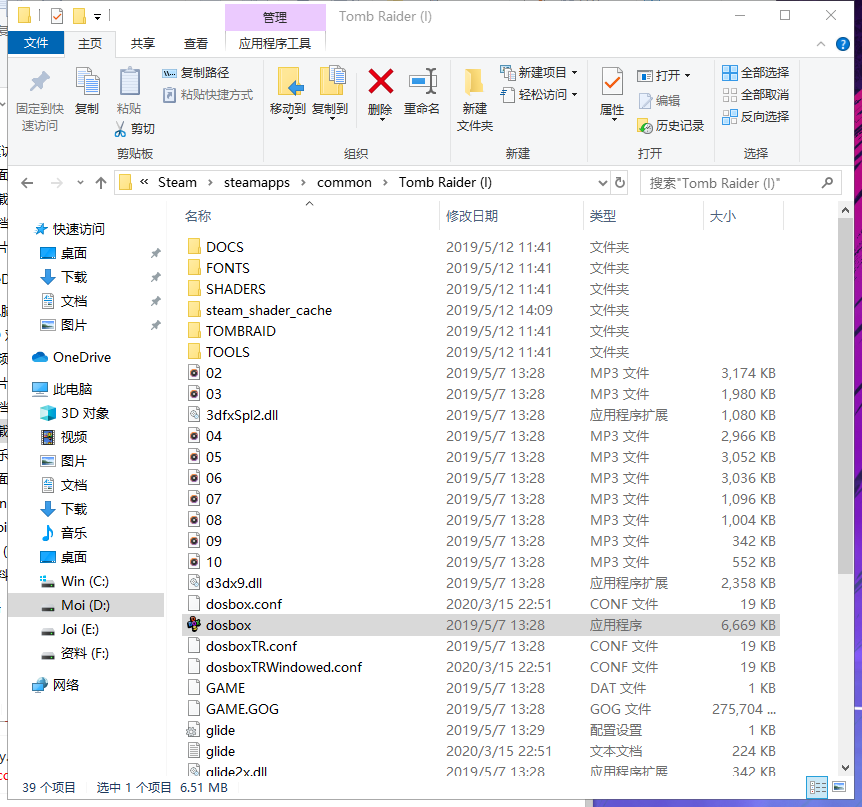Click the Paste clipboard icon
Image resolution: width=862 pixels, height=807 pixels.
tap(130, 81)
